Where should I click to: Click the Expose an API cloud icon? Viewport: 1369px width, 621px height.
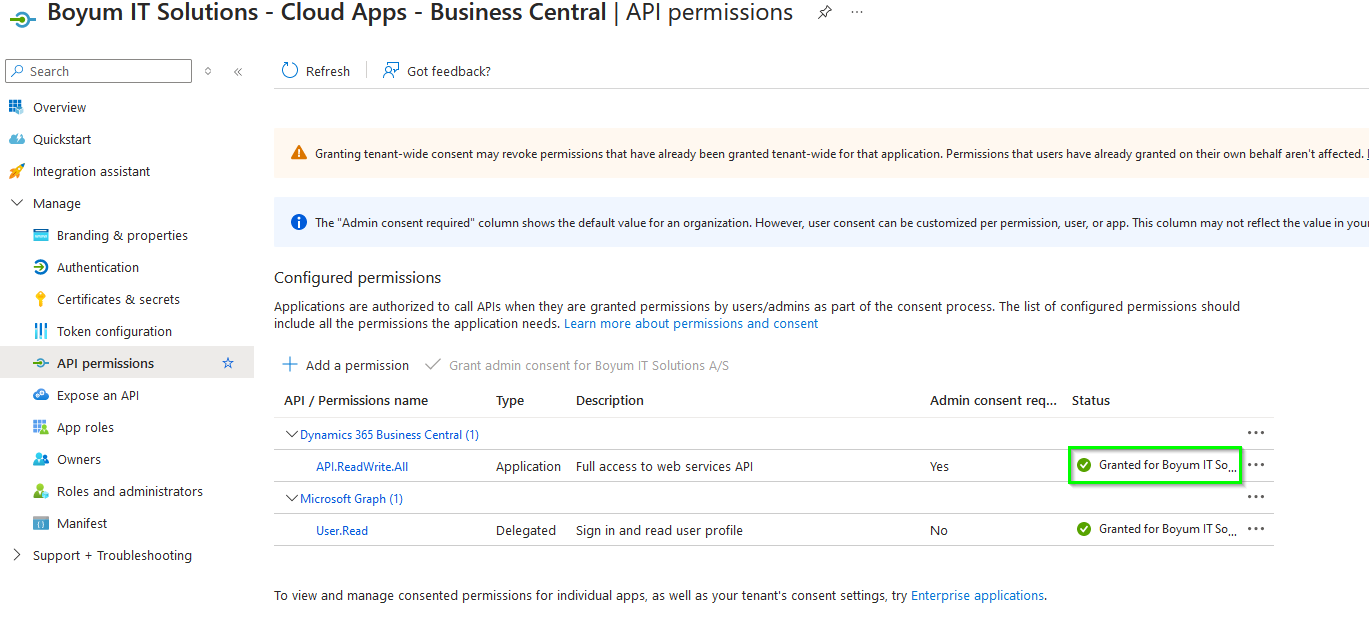(41, 395)
